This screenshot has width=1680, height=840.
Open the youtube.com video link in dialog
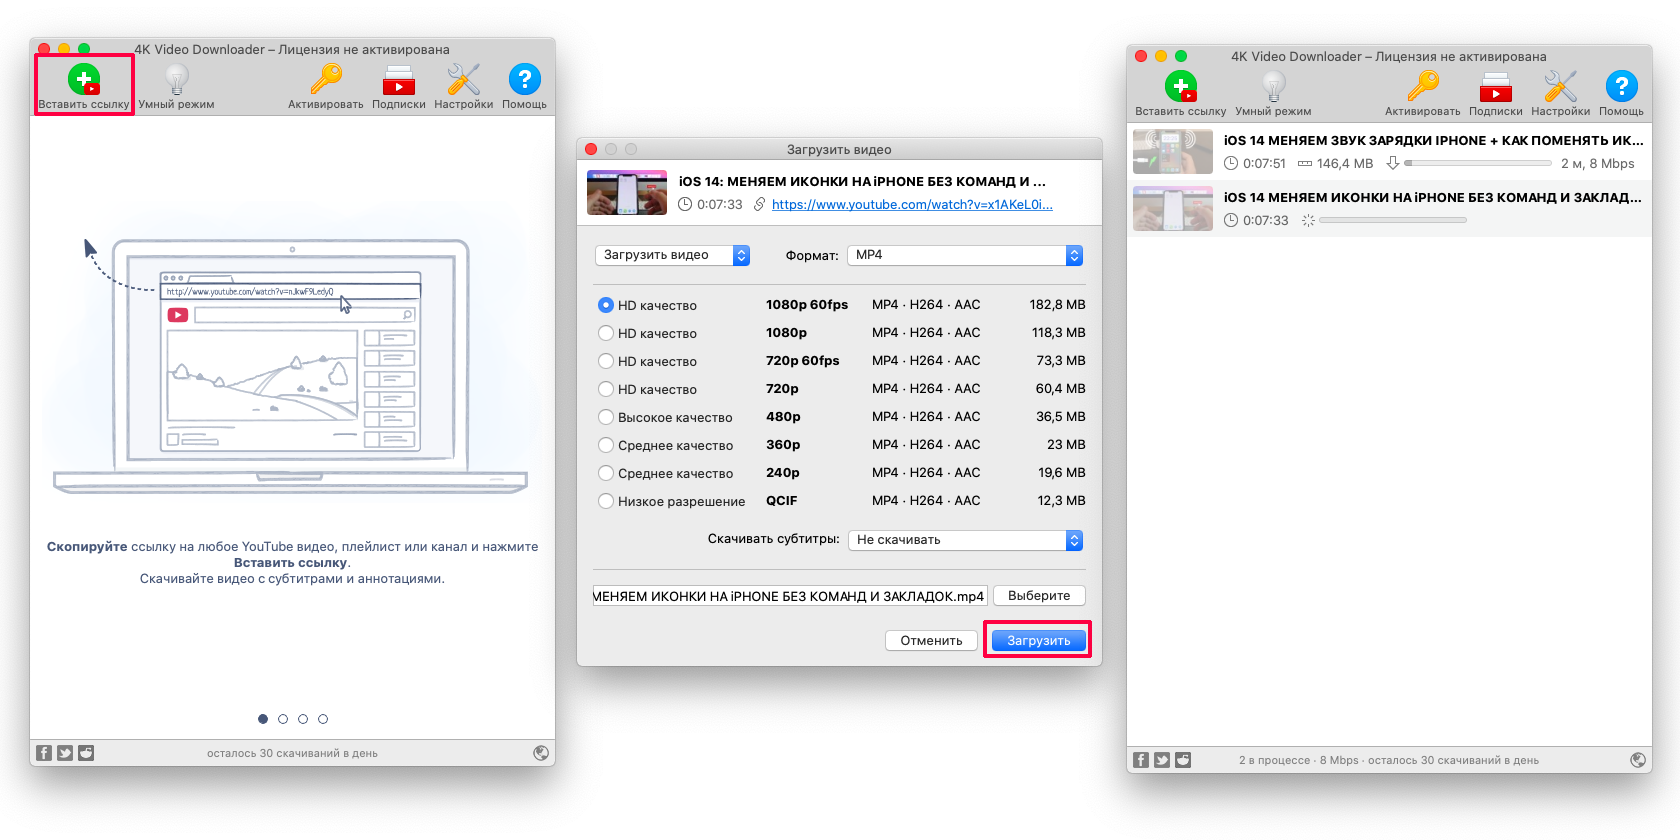click(x=912, y=204)
